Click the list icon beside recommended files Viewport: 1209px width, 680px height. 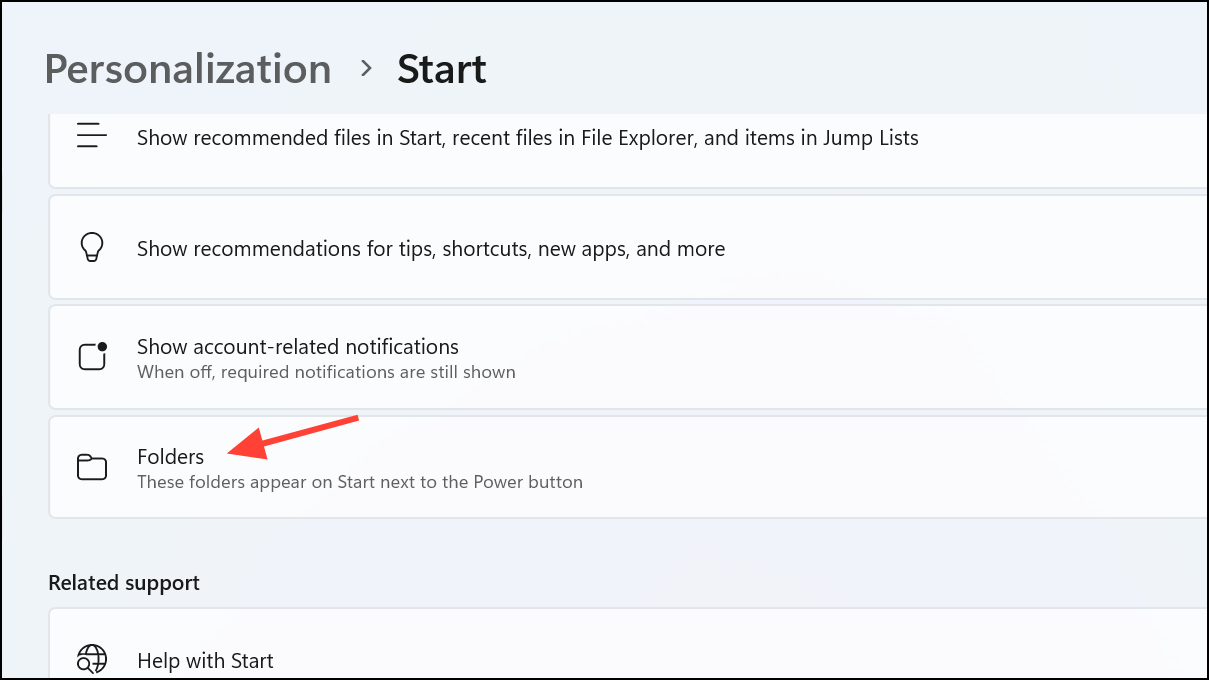pyautogui.click(x=92, y=137)
